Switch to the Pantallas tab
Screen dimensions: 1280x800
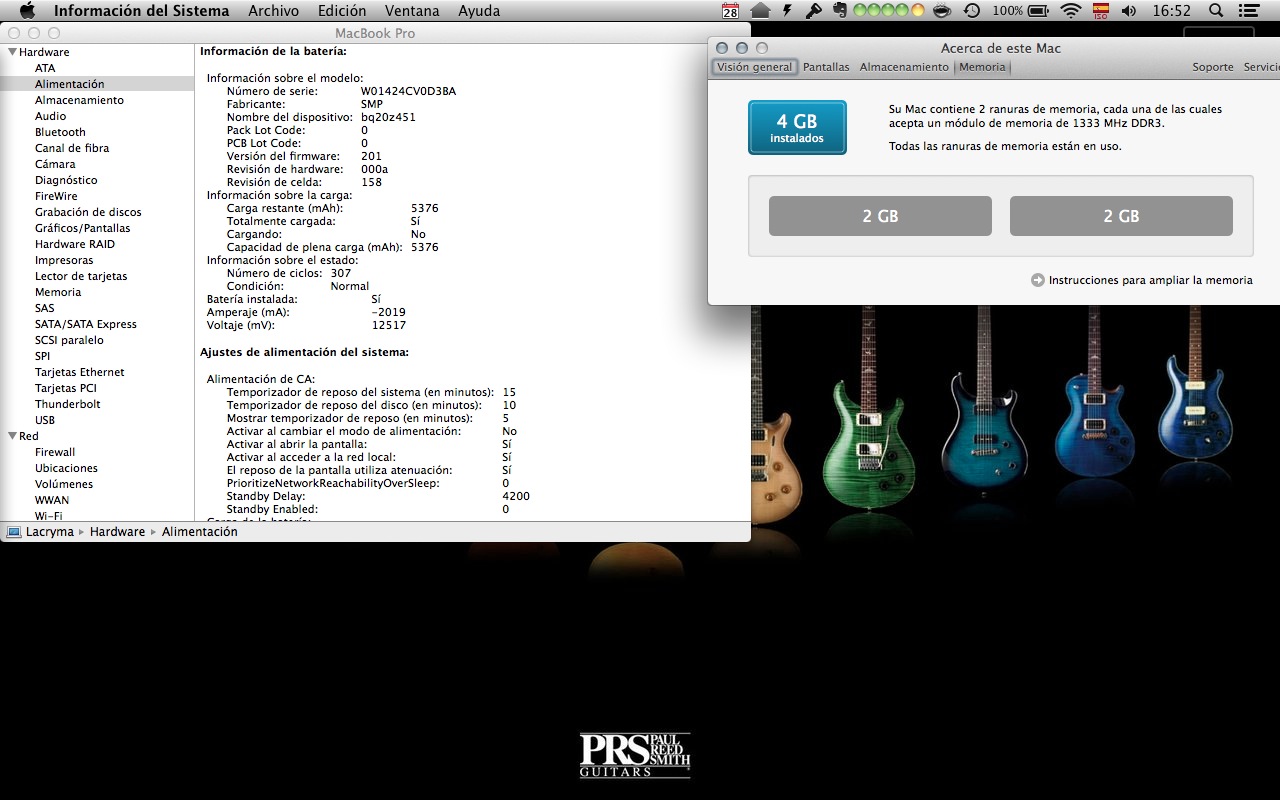pos(826,67)
